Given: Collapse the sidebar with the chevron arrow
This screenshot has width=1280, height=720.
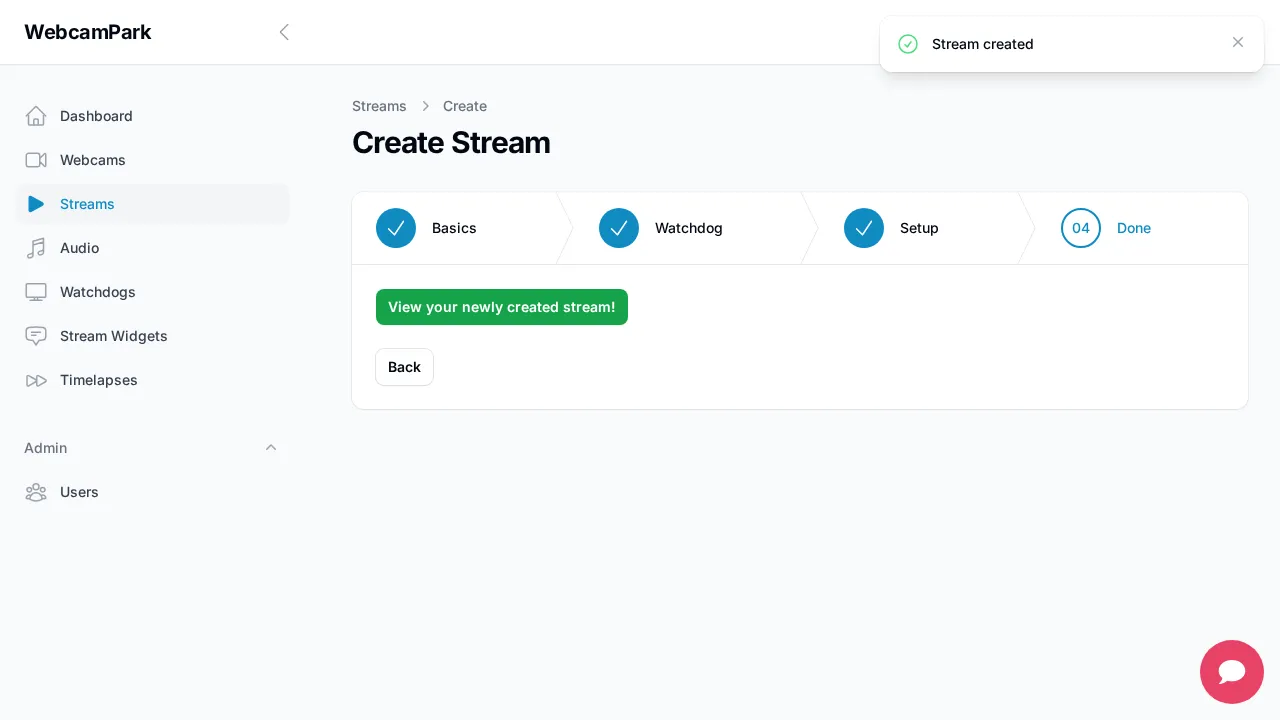Looking at the screenshot, I should [284, 32].
